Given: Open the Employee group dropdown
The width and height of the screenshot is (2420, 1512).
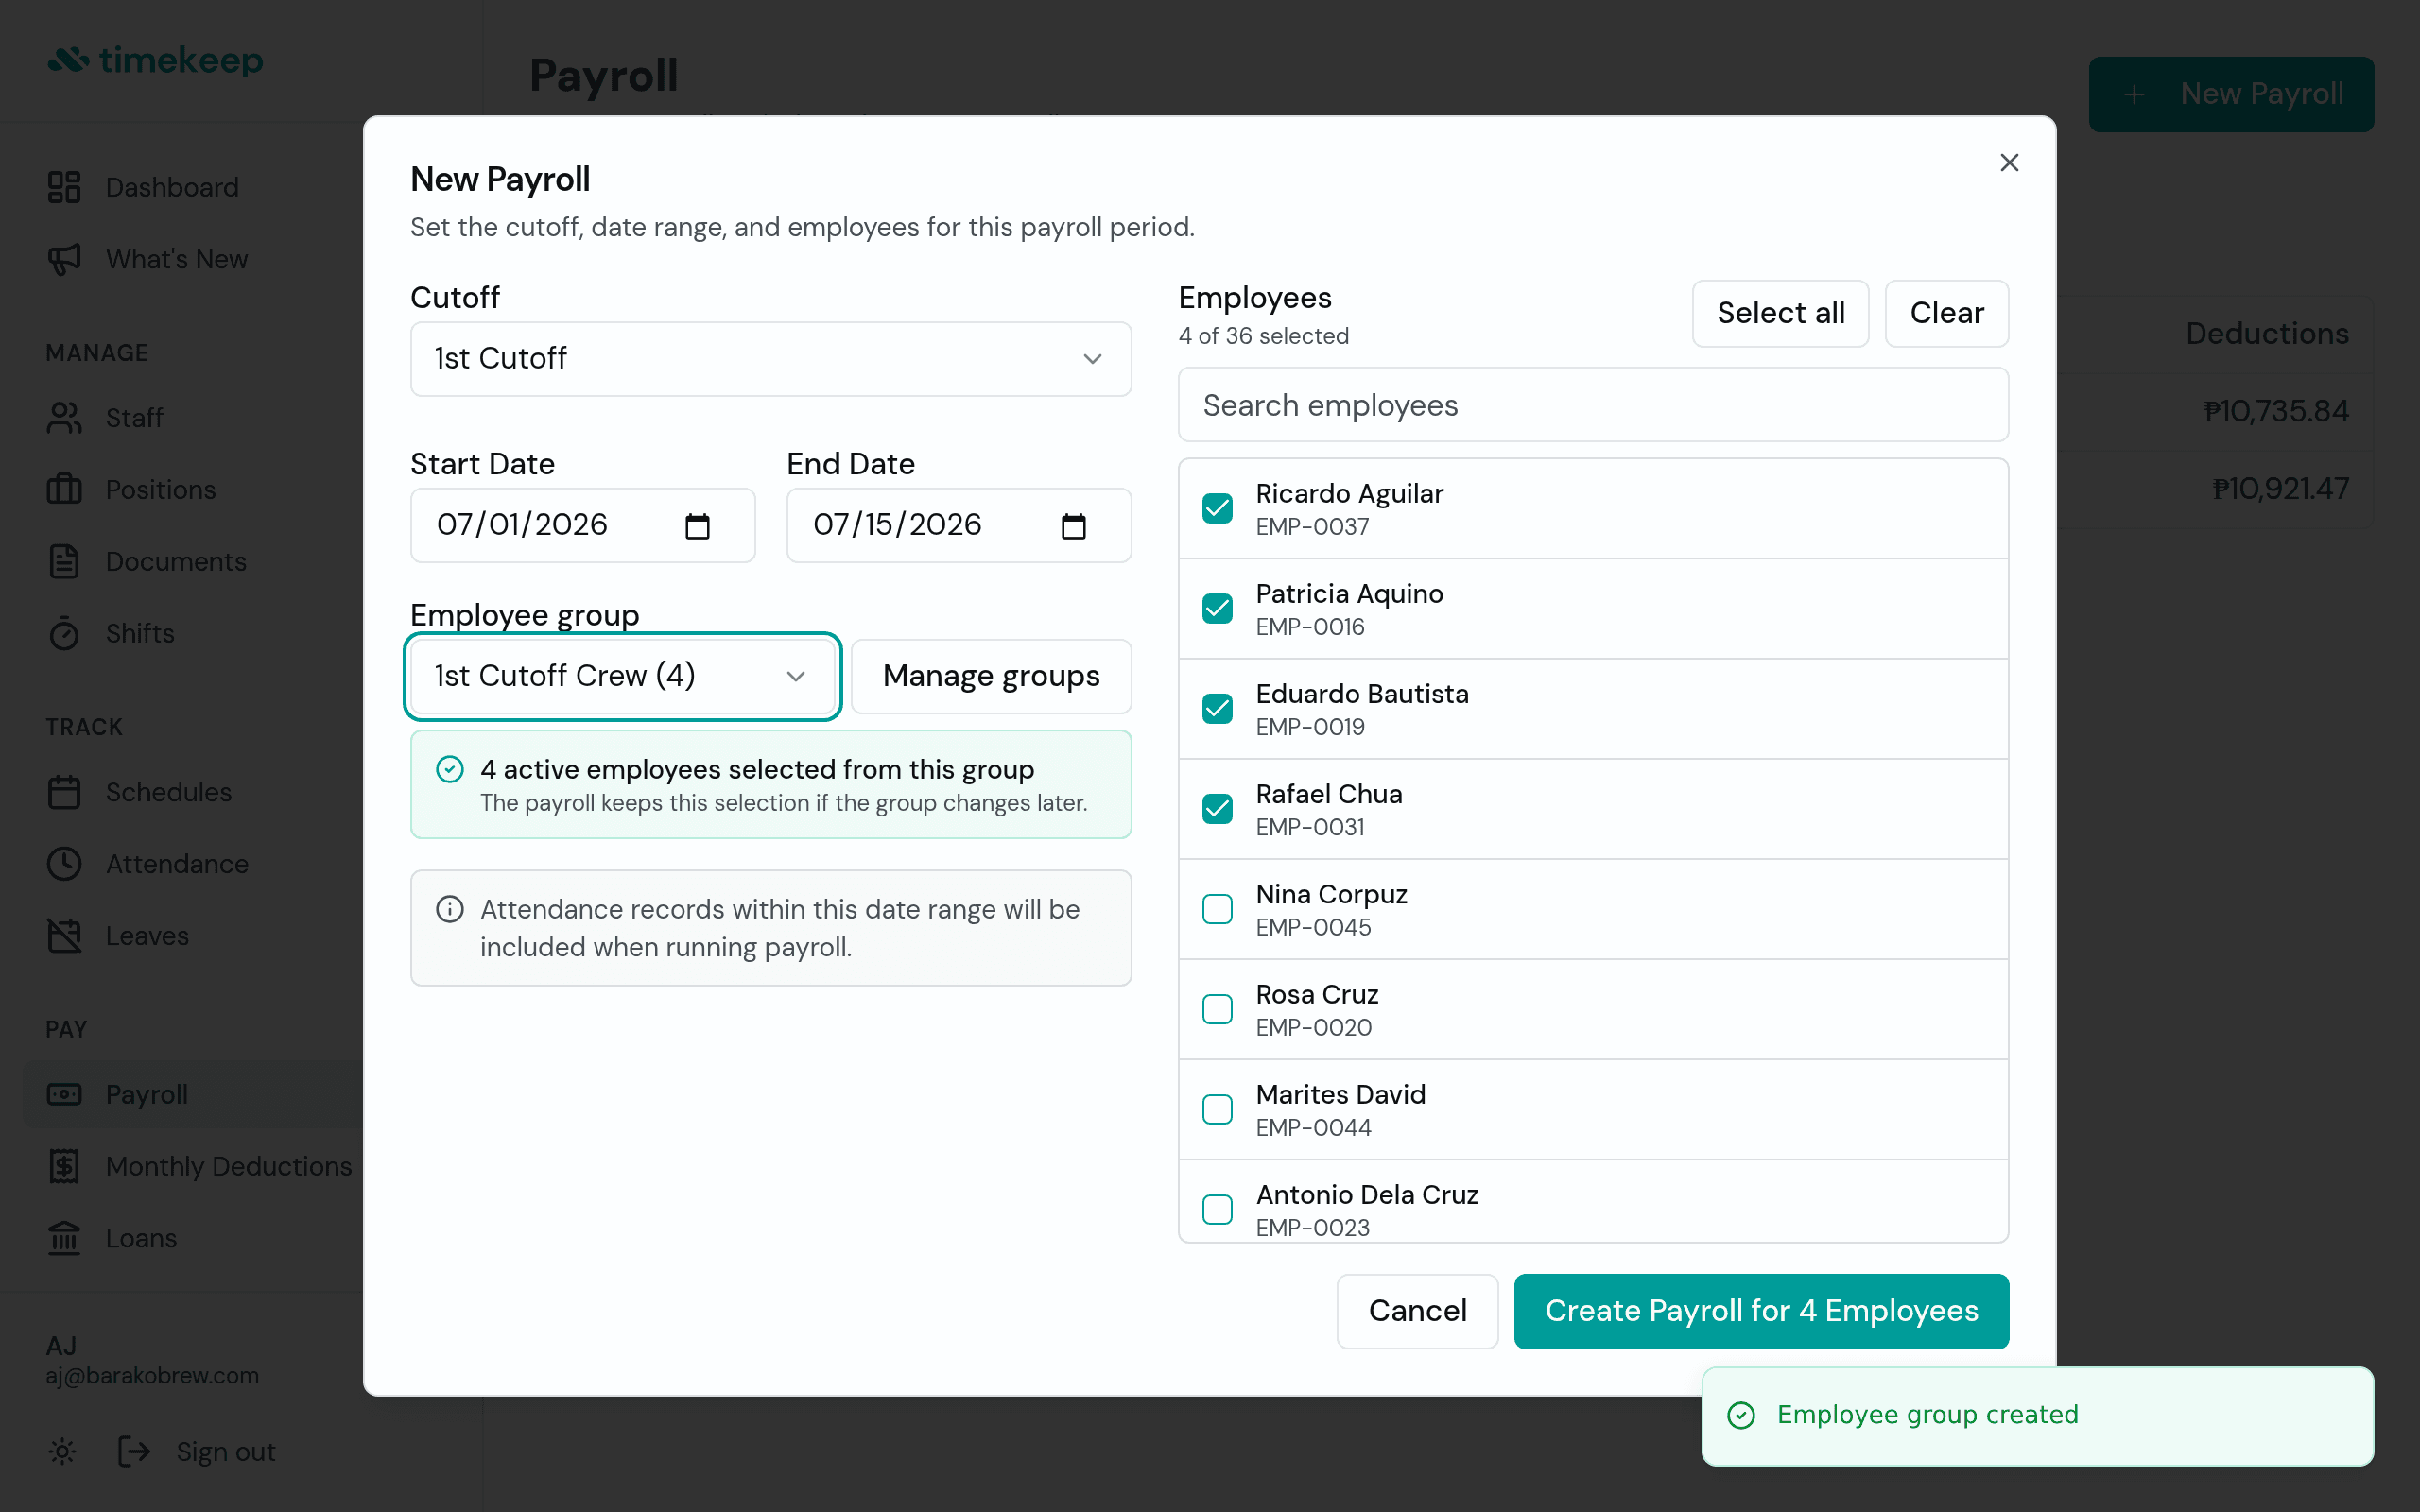Looking at the screenshot, I should (622, 676).
